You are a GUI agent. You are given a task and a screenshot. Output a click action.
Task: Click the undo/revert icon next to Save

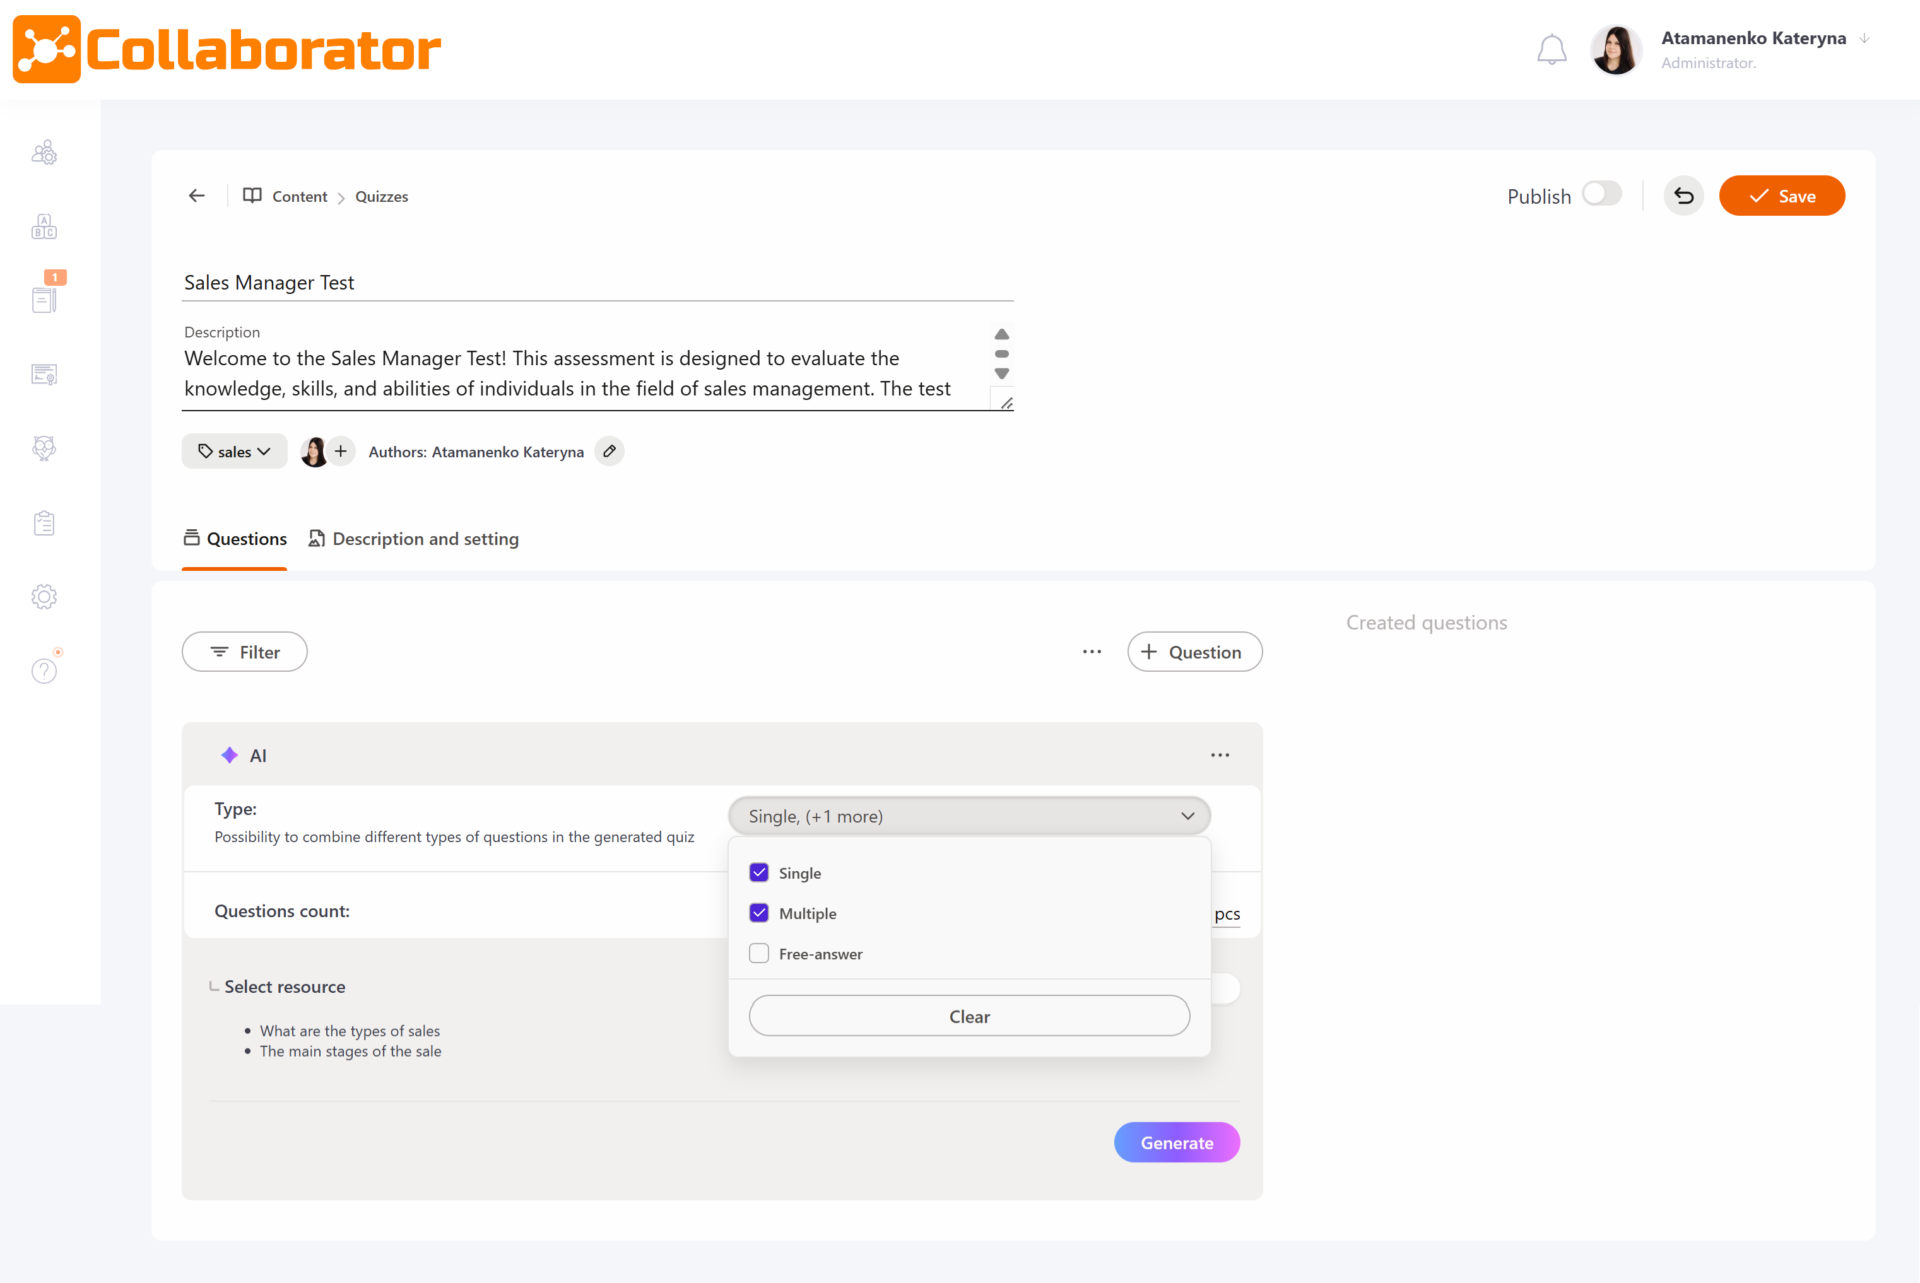1684,196
